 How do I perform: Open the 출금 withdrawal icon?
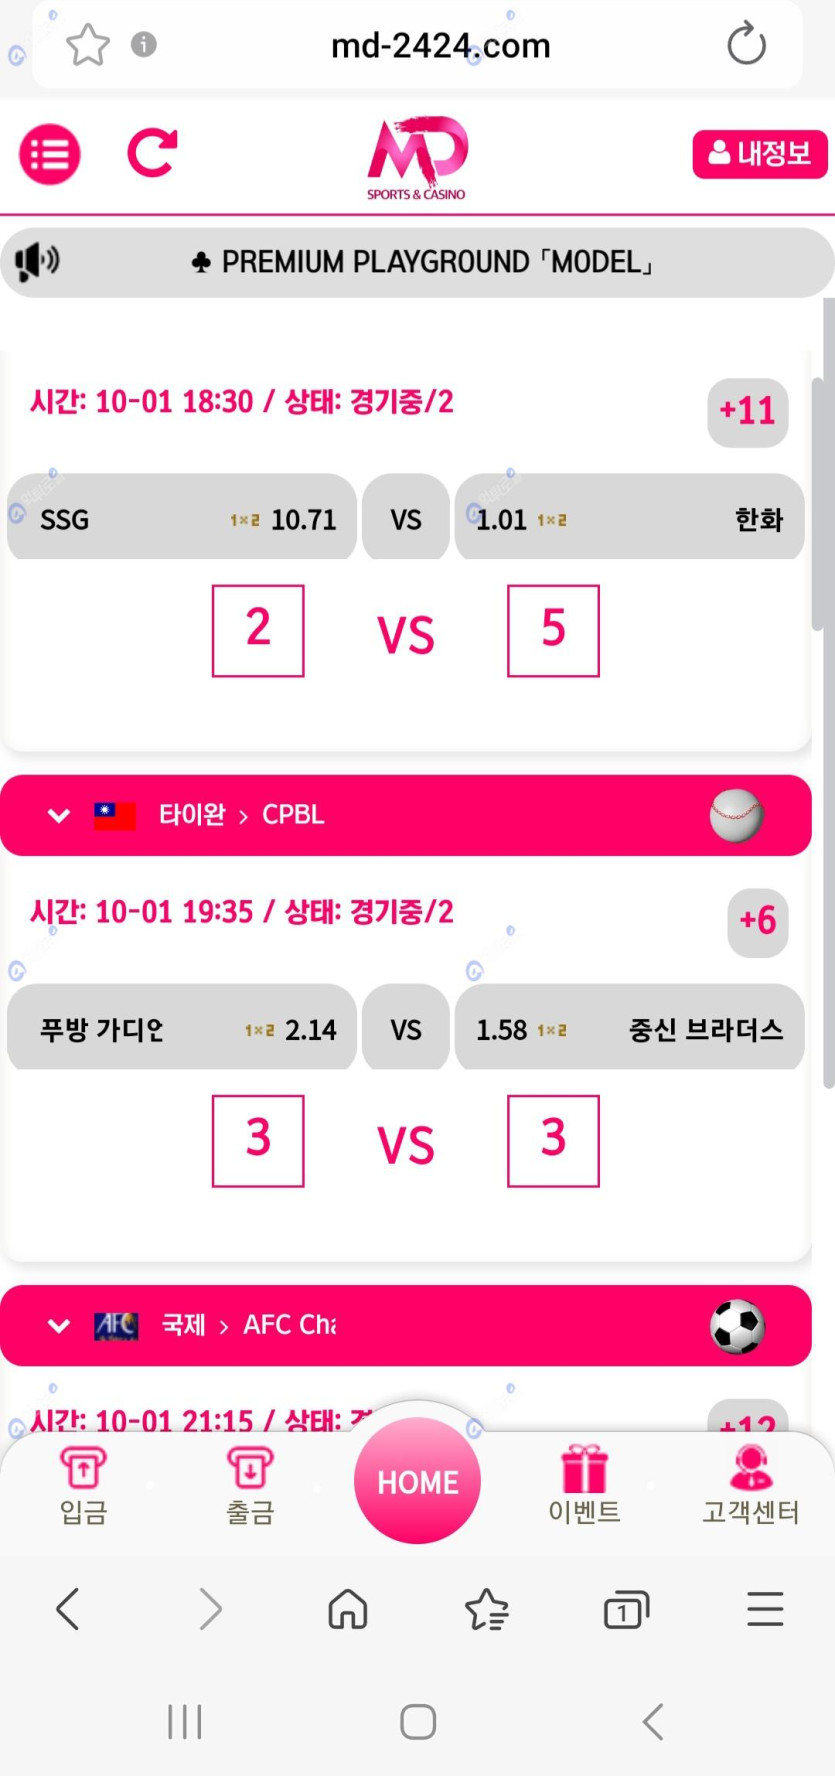(250, 1484)
